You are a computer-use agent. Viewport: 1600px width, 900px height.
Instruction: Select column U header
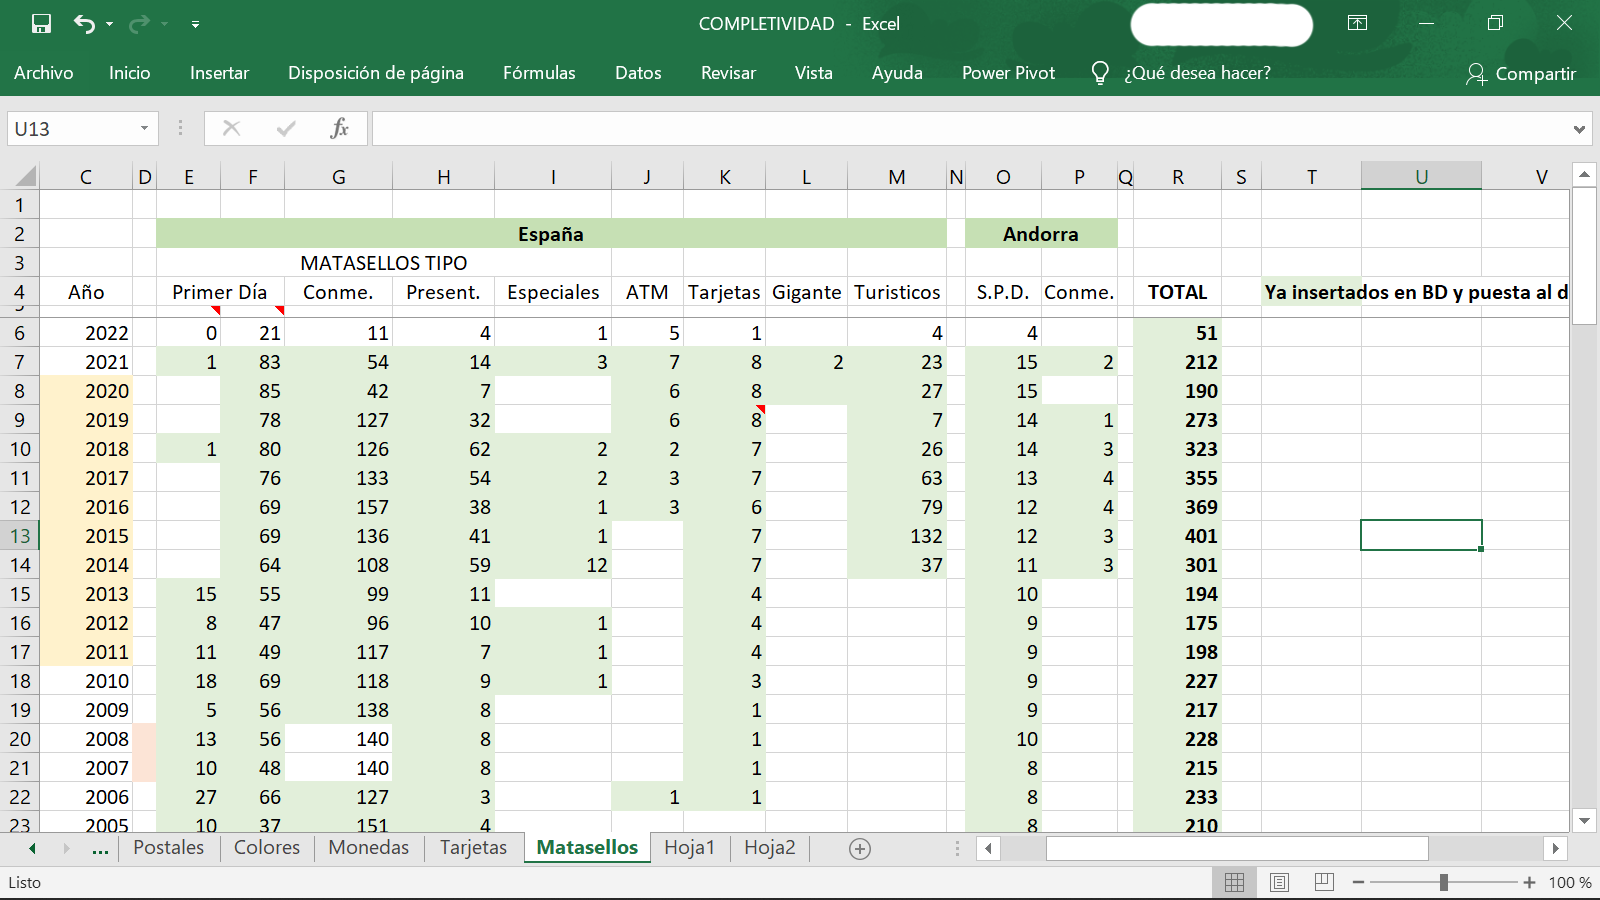1421,177
